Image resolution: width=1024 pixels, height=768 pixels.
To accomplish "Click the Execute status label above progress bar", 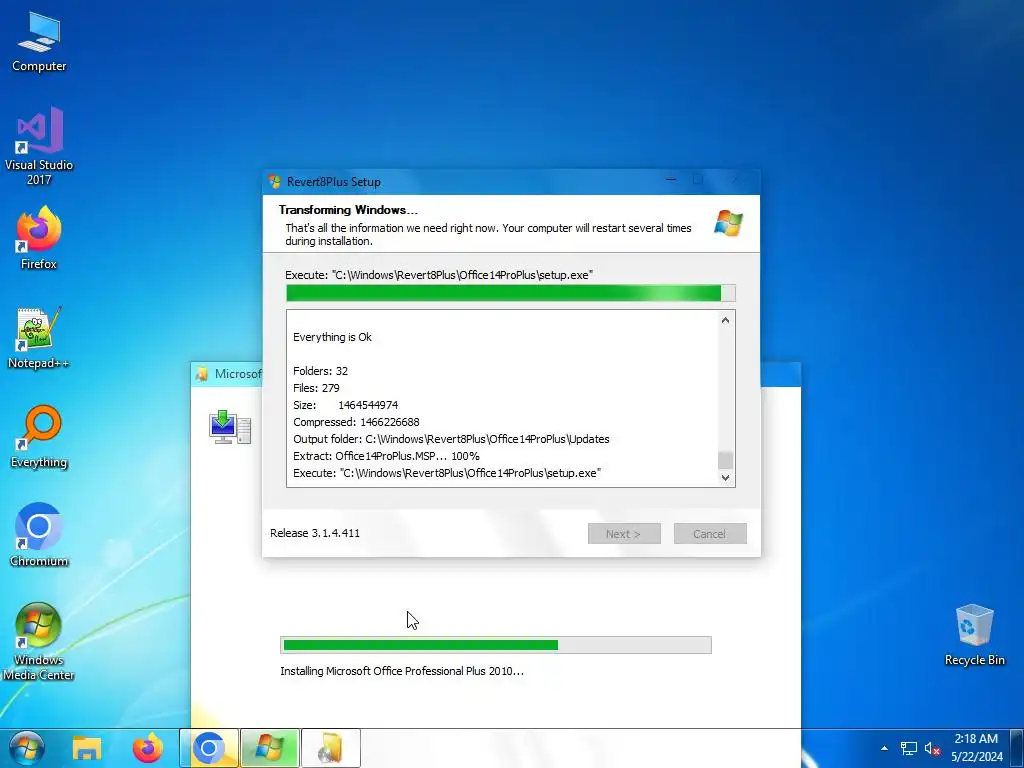I will 439,275.
